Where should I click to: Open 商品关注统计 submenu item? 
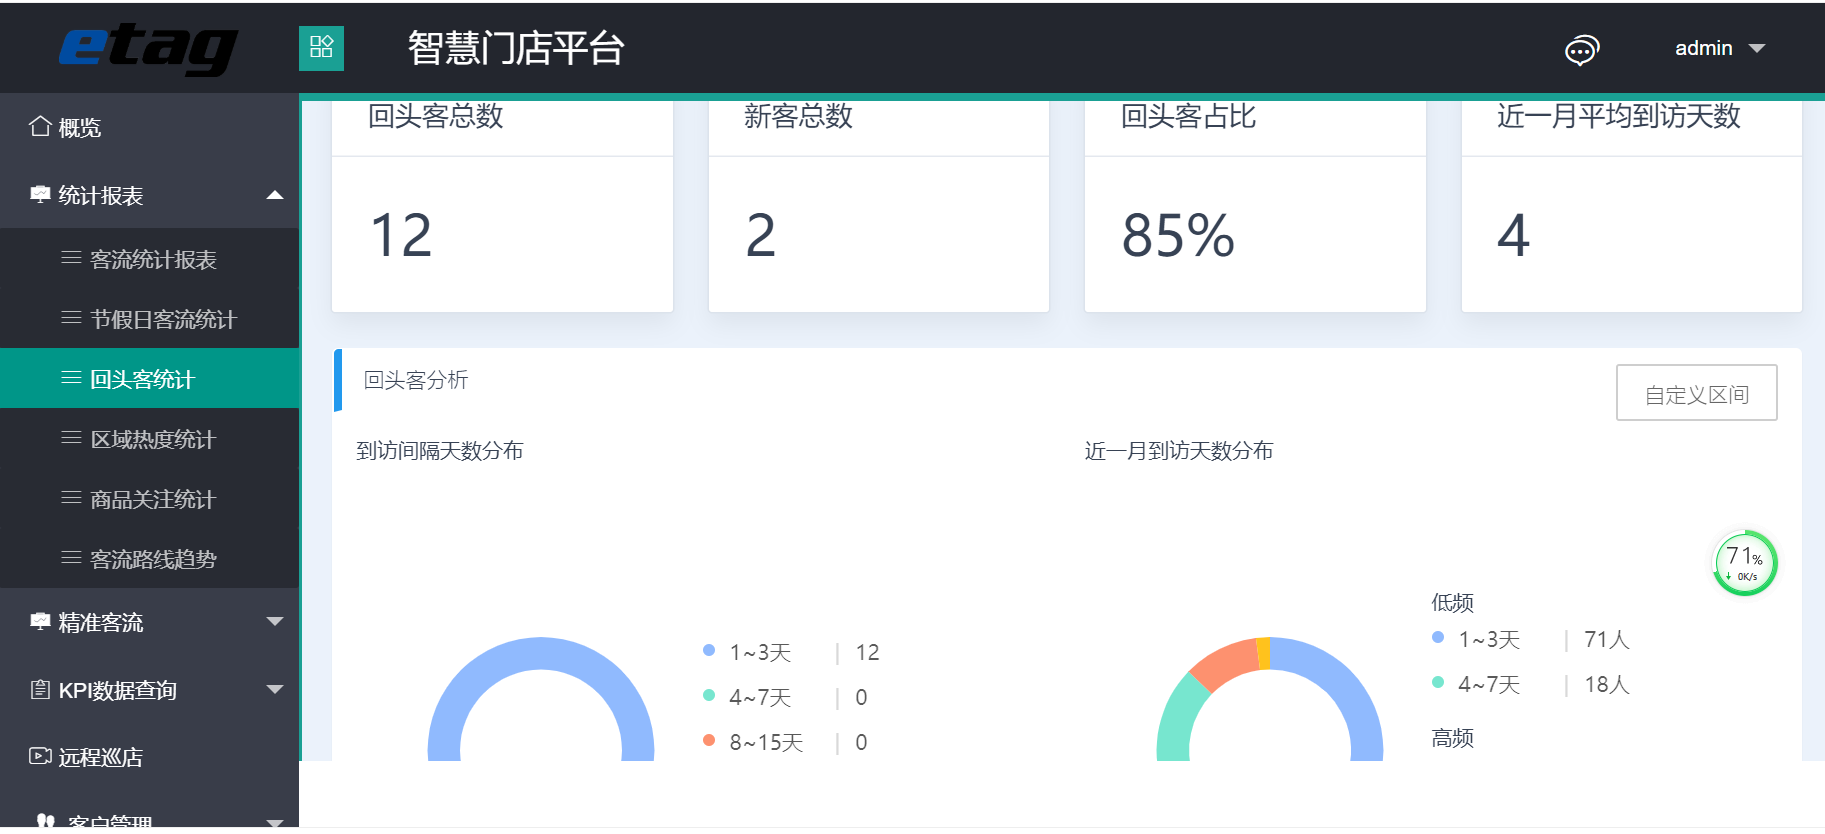[x=150, y=499]
